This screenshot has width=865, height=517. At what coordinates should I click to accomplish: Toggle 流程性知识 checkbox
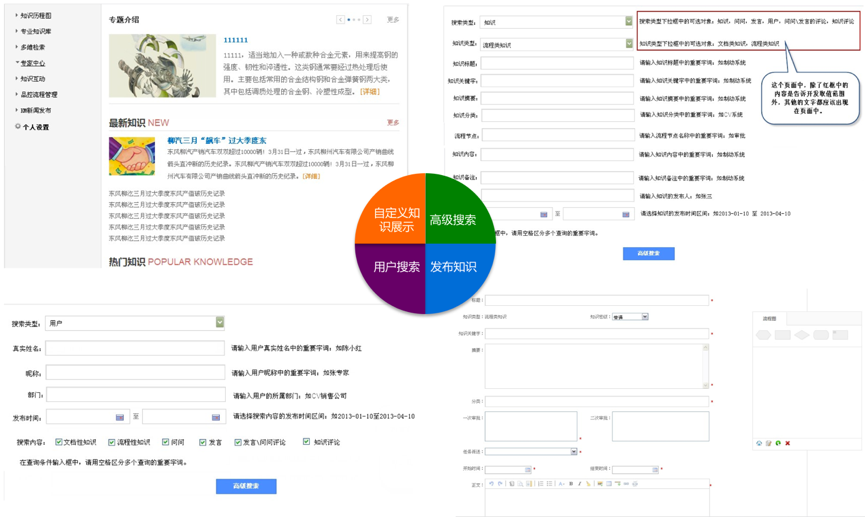[x=111, y=441]
